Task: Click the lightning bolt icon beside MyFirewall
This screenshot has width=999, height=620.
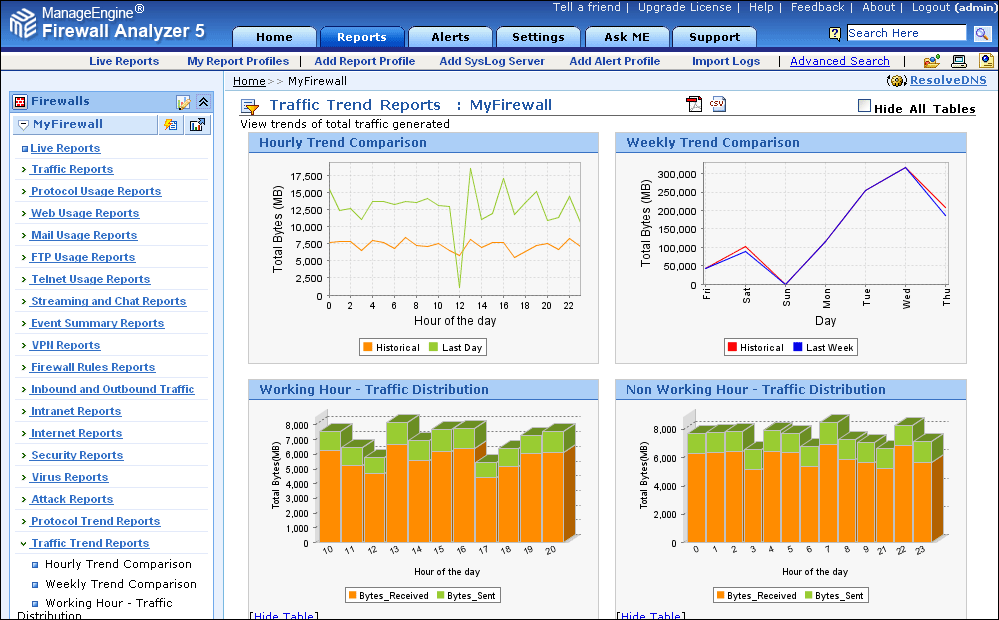Action: pyautogui.click(x=171, y=125)
